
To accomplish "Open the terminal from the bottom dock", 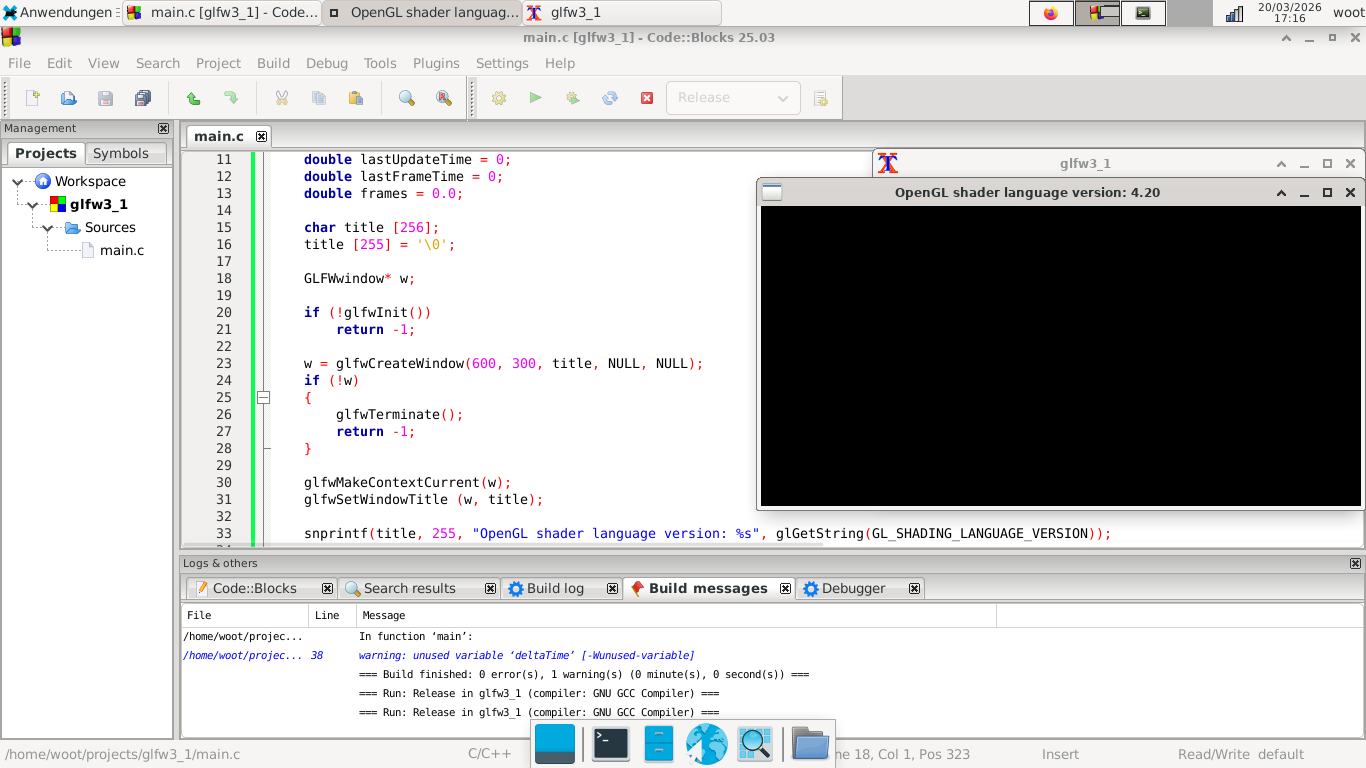I will tap(610, 744).
